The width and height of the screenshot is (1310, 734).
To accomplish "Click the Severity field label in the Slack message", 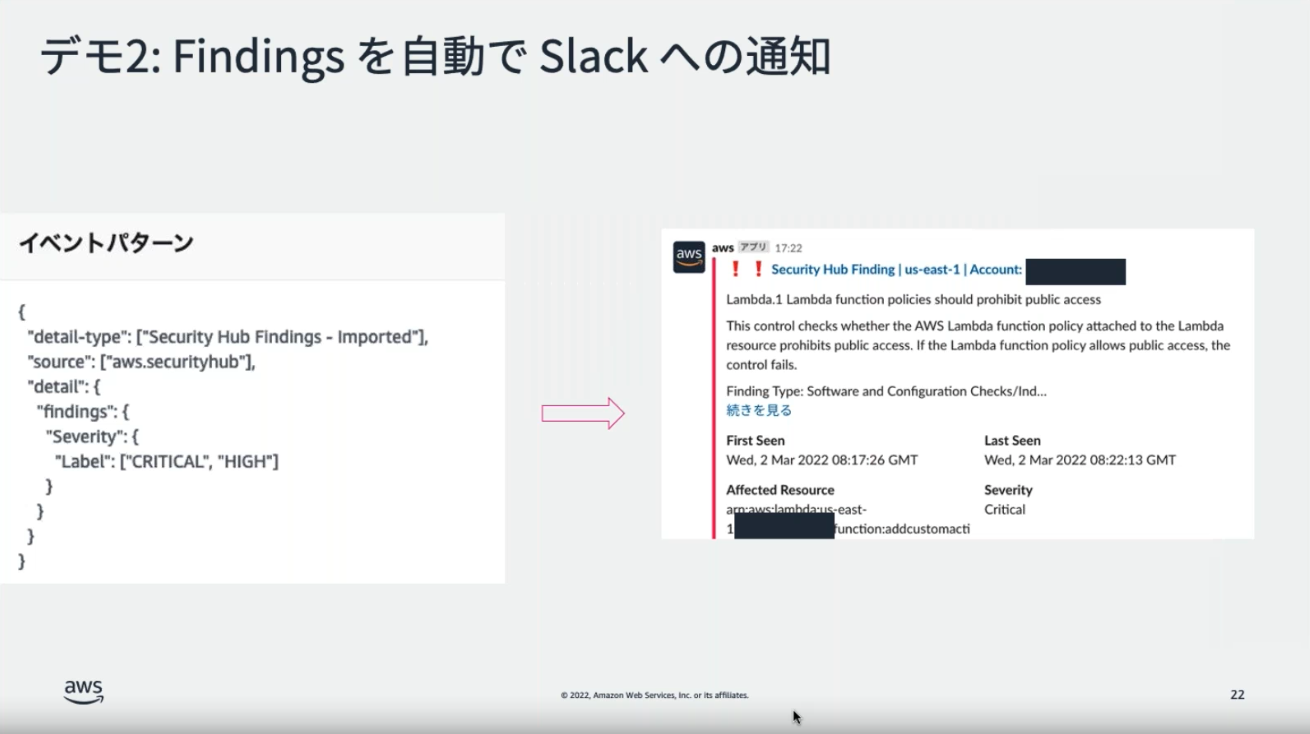I will pos(1008,490).
